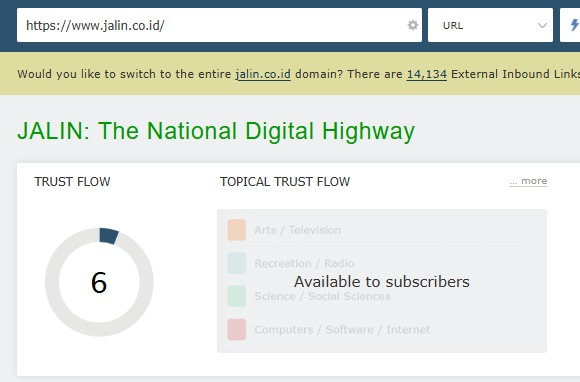The height and width of the screenshot is (382, 580).
Task: Open the 14,134 external inbound links link
Action: pyautogui.click(x=427, y=74)
